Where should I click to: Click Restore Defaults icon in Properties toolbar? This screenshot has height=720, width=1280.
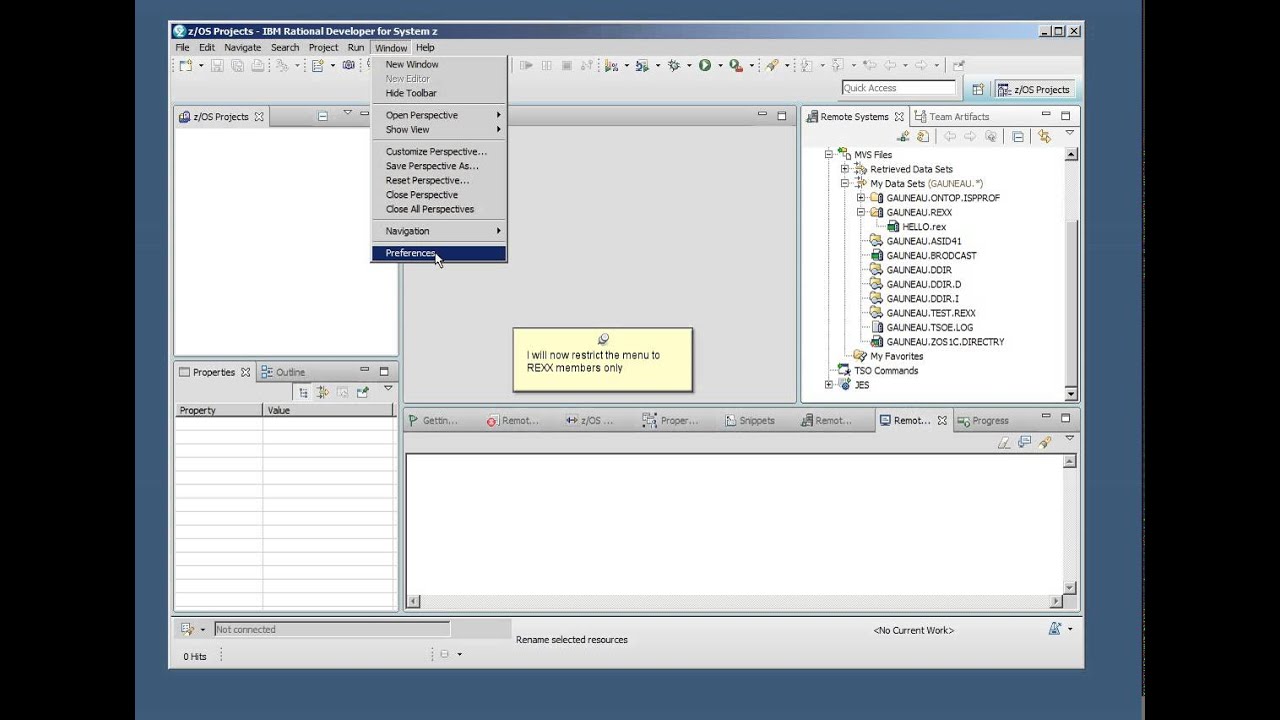[x=343, y=392]
